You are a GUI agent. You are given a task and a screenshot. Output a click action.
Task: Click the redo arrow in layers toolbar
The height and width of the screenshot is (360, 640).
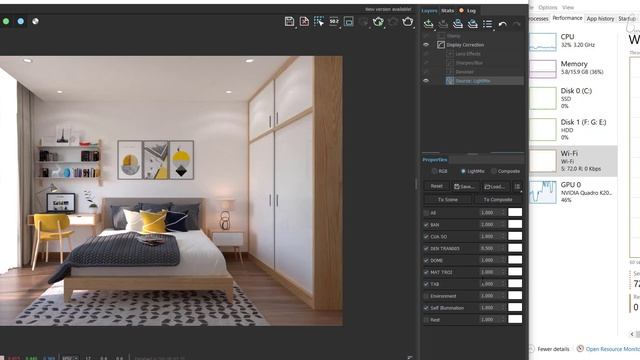point(517,24)
